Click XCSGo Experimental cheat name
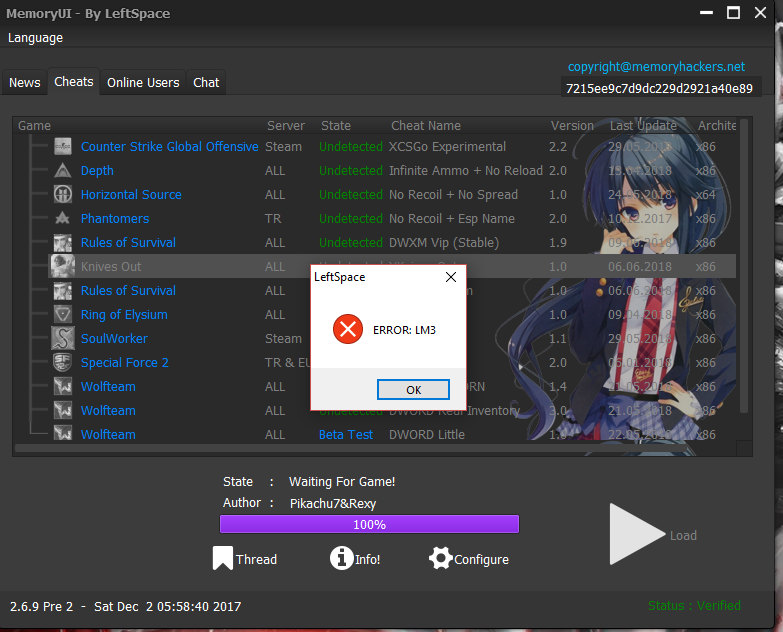 (x=447, y=147)
